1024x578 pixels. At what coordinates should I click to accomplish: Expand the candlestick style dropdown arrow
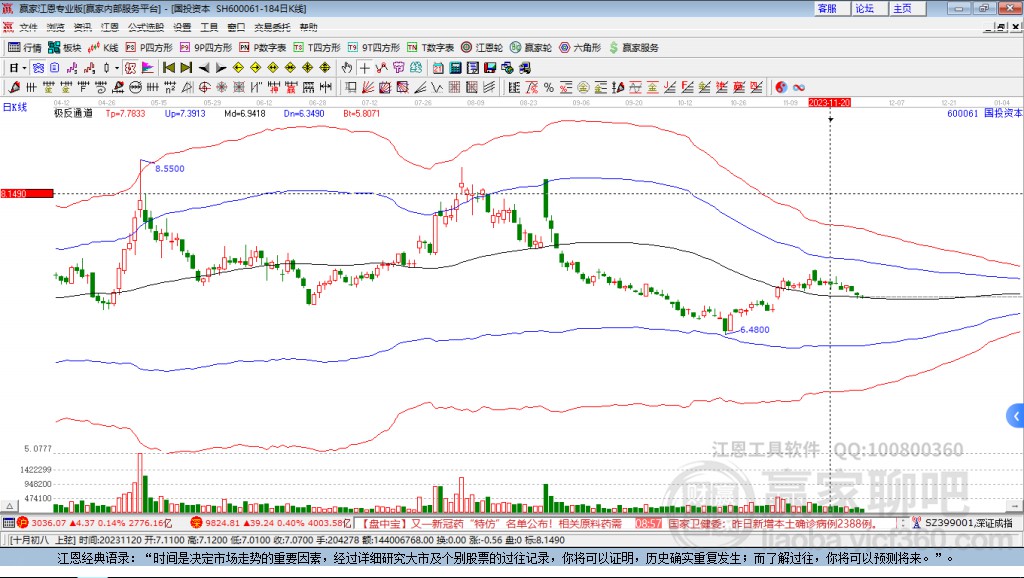[x=117, y=68]
